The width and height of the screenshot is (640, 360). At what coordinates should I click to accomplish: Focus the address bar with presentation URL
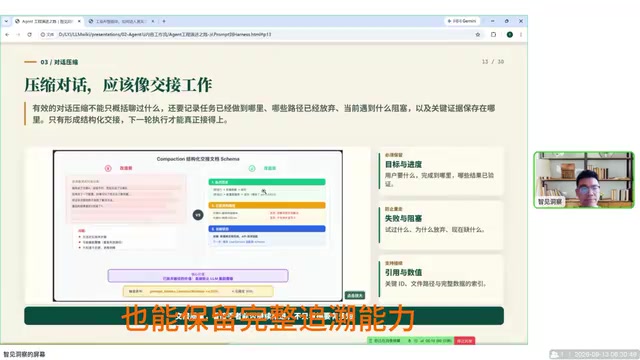coord(261,35)
